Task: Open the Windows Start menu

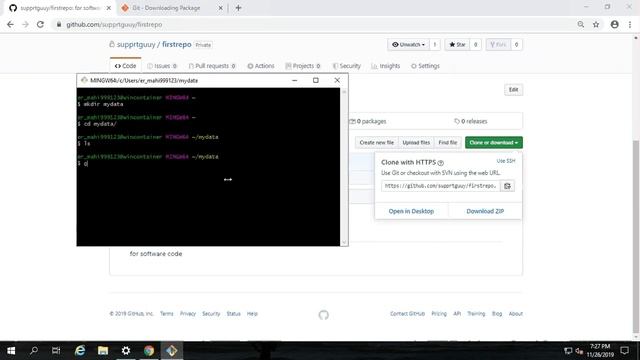Action: (x=11, y=351)
